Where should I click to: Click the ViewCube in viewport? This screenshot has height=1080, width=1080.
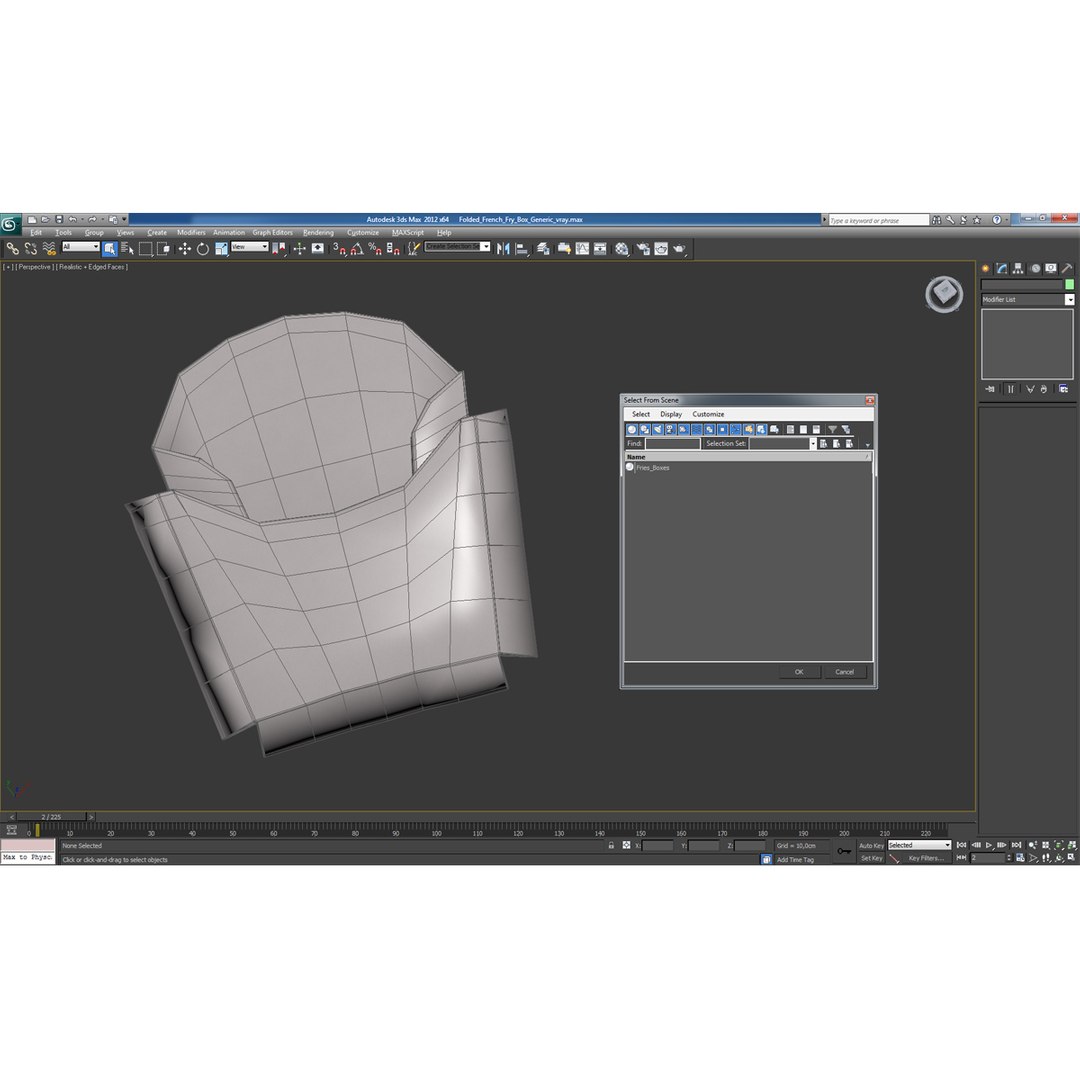944,294
